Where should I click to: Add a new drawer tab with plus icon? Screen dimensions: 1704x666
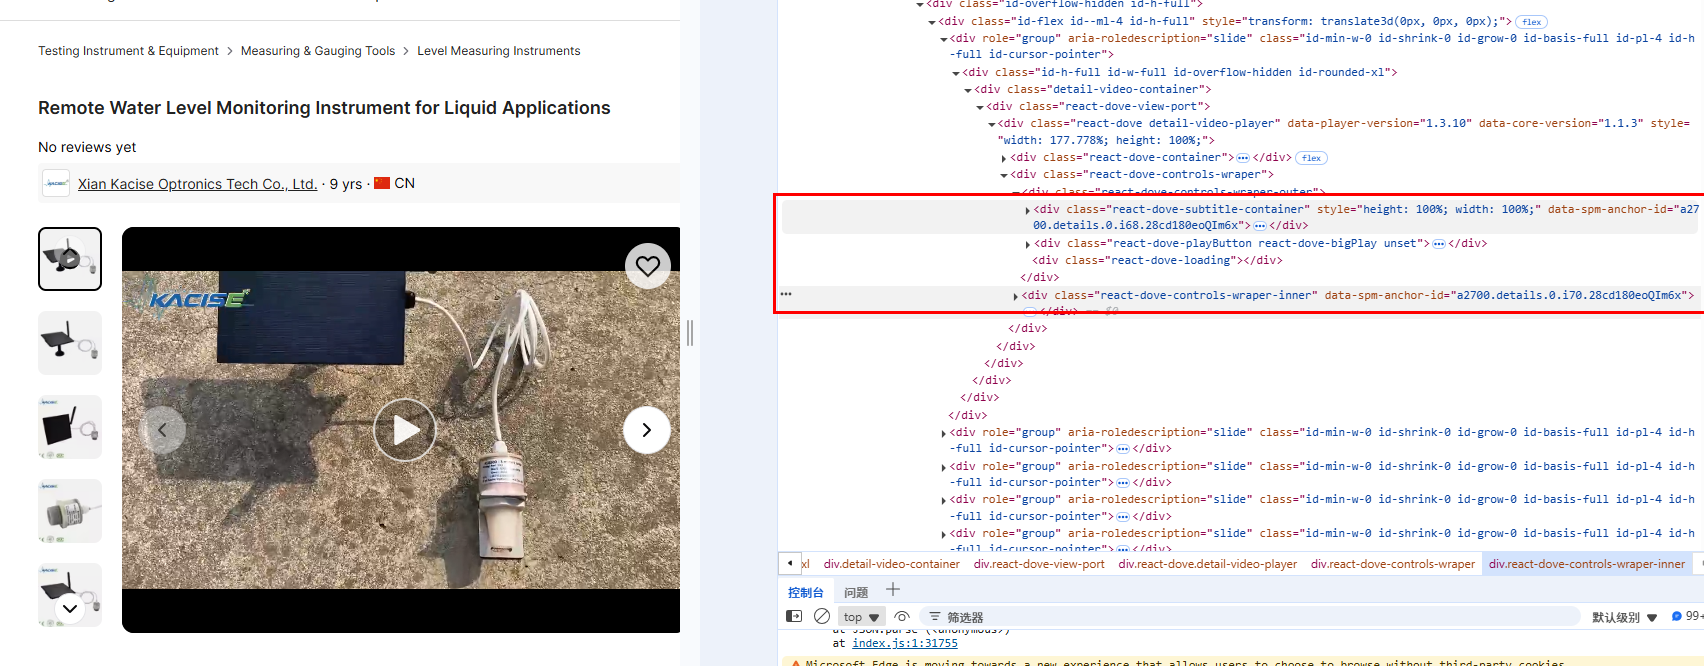(893, 590)
